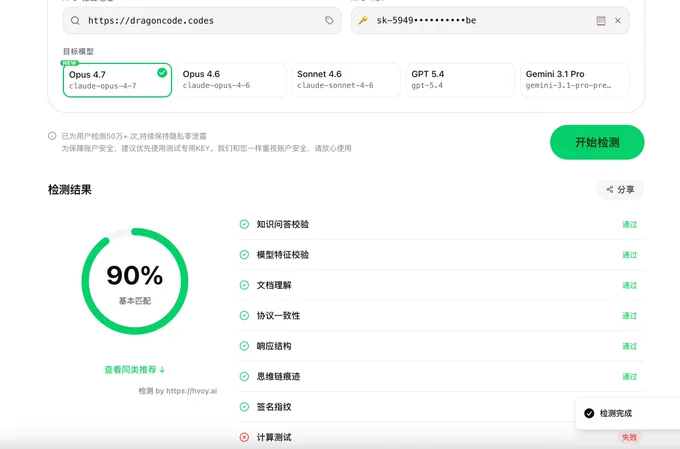
Task: Click the check icon for 思维链痕迹
Action: (244, 376)
